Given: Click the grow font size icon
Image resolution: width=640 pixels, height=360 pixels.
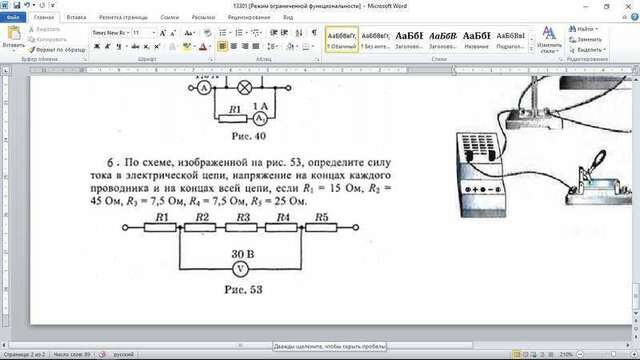Looking at the screenshot, I should point(163,33).
